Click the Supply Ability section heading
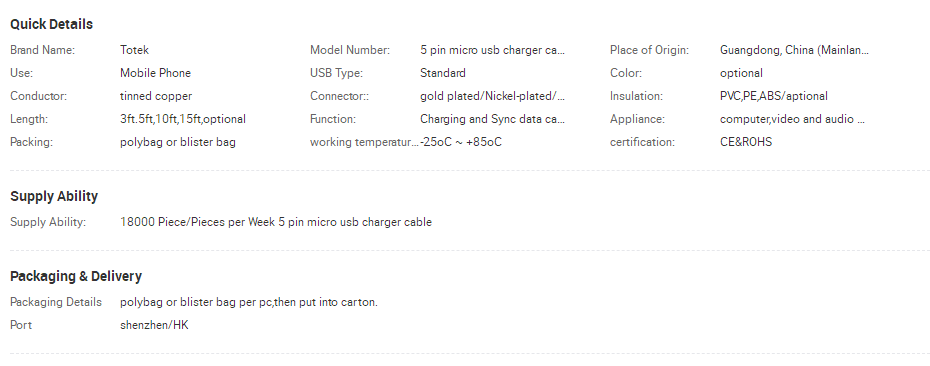The height and width of the screenshot is (366, 930). point(54,196)
